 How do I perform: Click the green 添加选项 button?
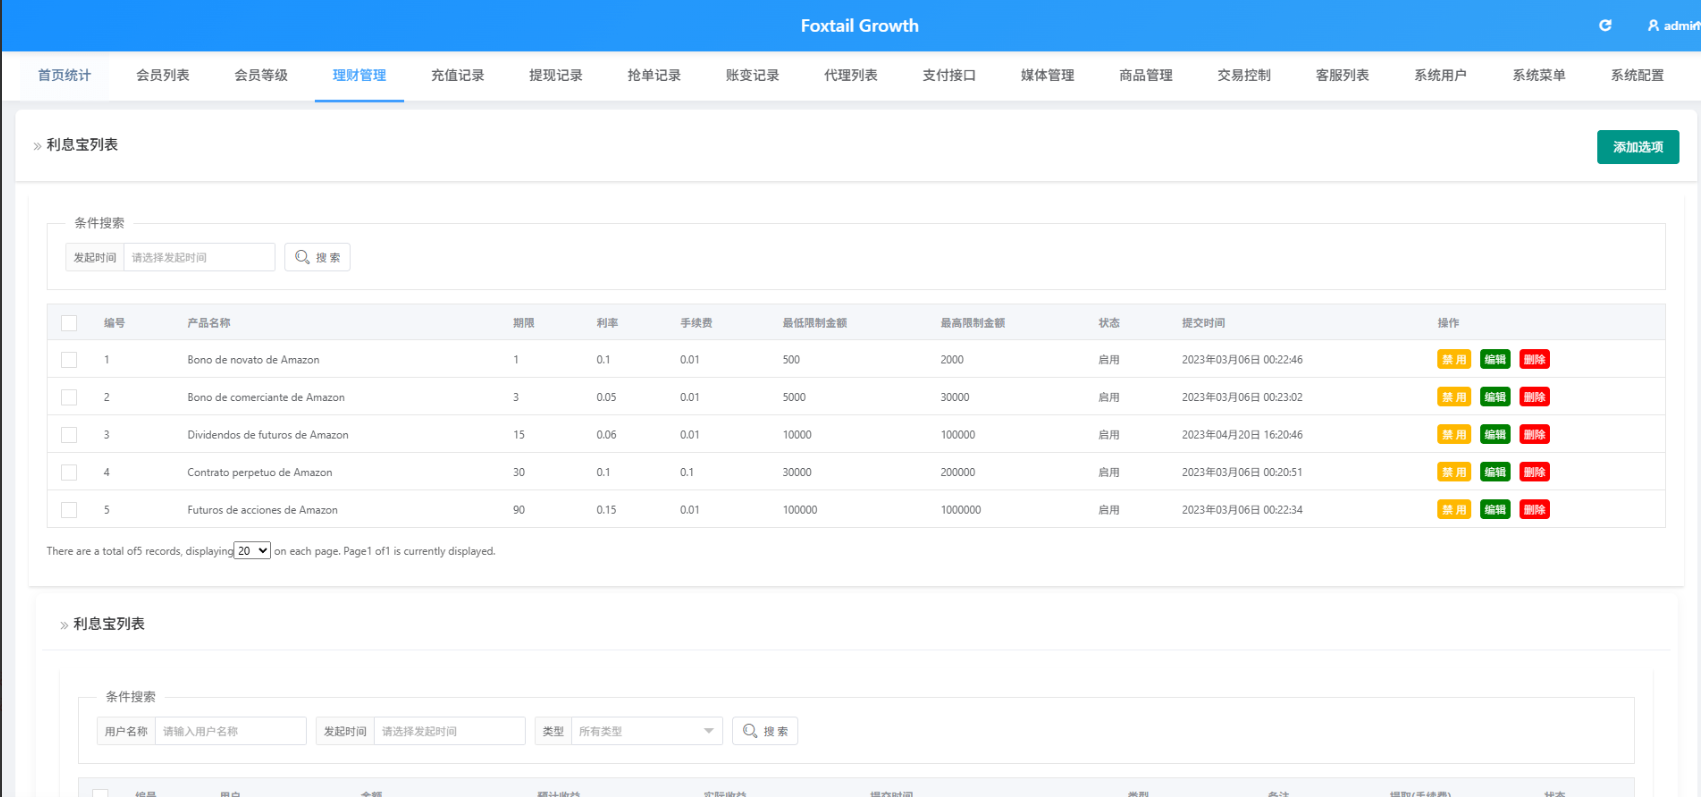[1638, 147]
